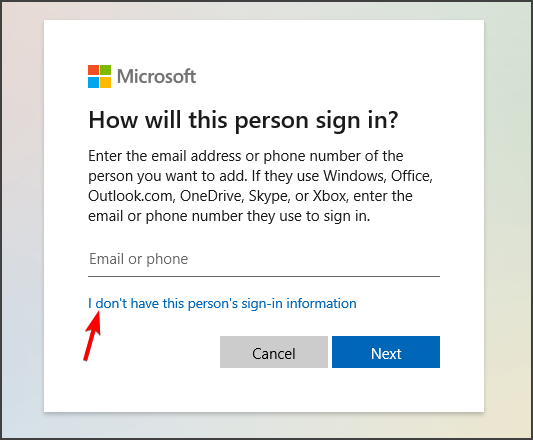Click the green square of the Microsoft logo
Image resolution: width=533 pixels, height=440 pixels.
[x=105, y=70]
